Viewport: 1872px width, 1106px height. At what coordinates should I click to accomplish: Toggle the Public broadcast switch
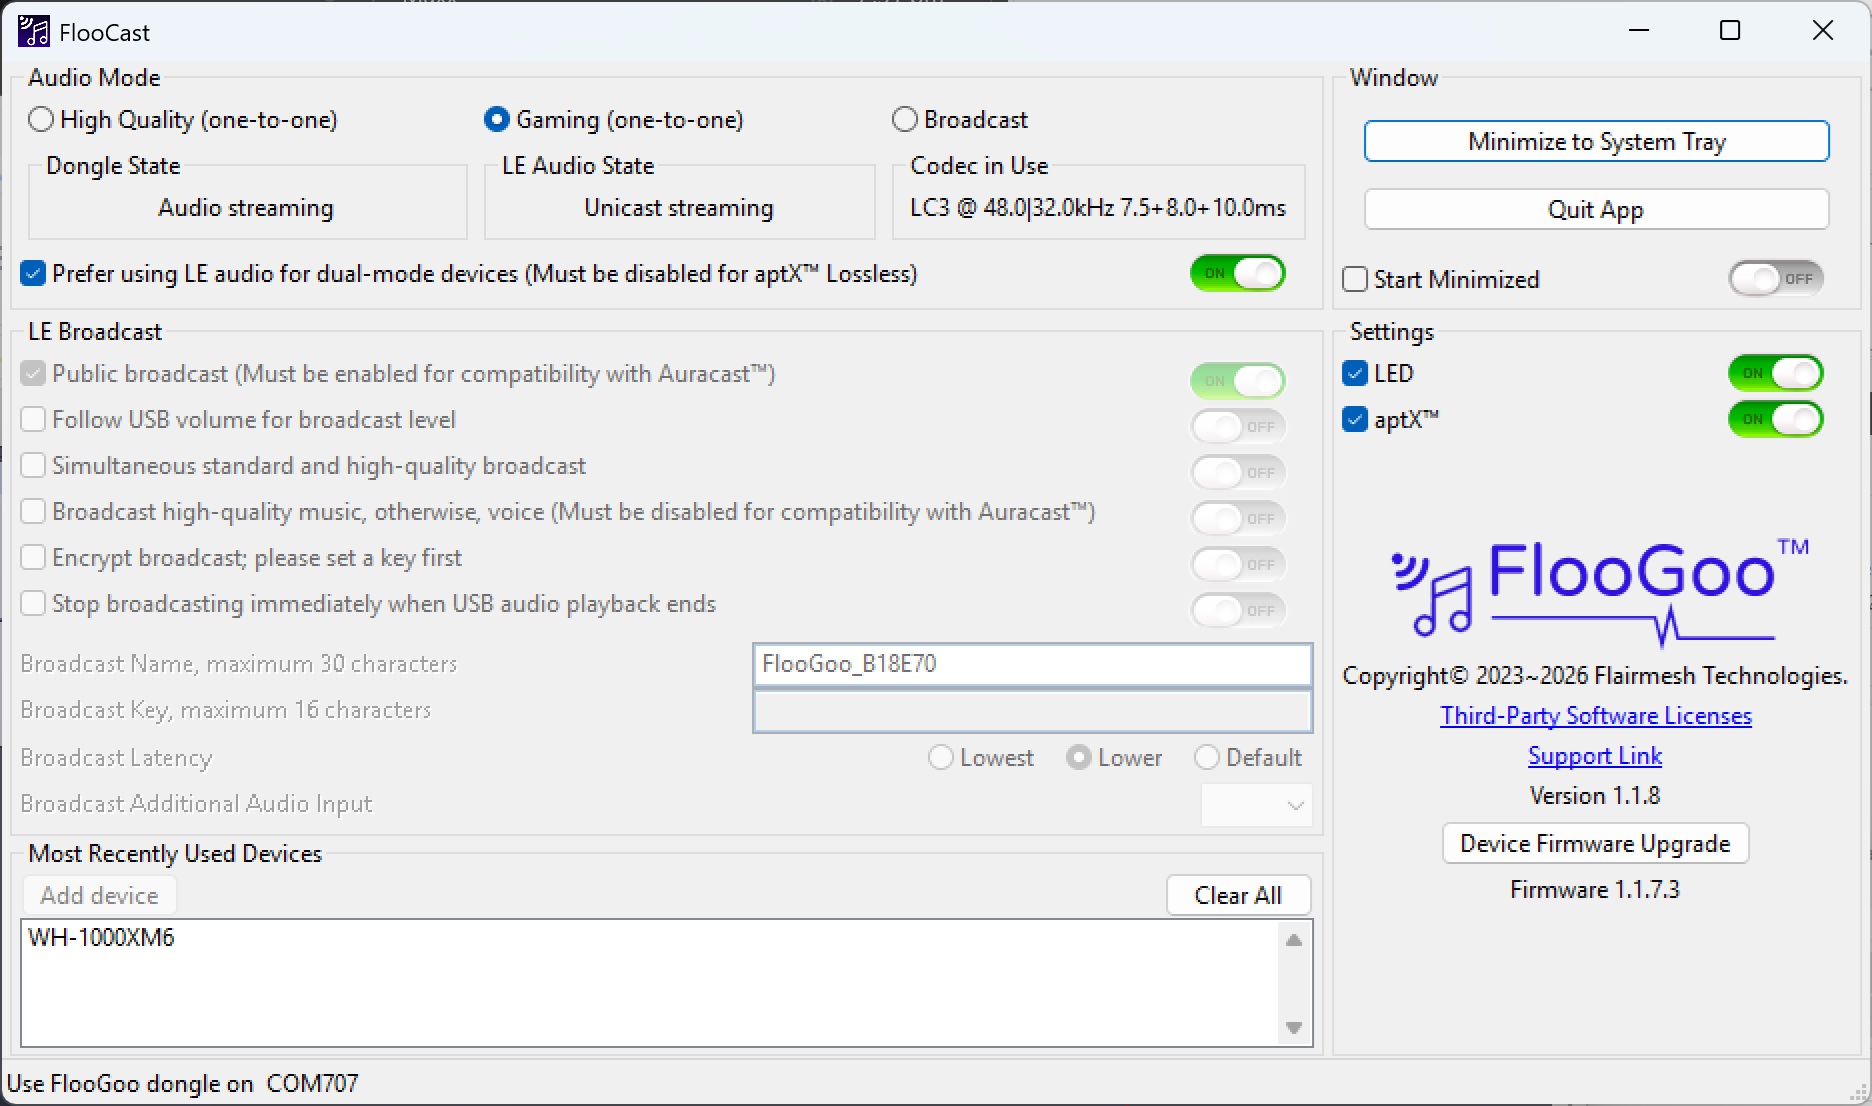[x=1238, y=381]
